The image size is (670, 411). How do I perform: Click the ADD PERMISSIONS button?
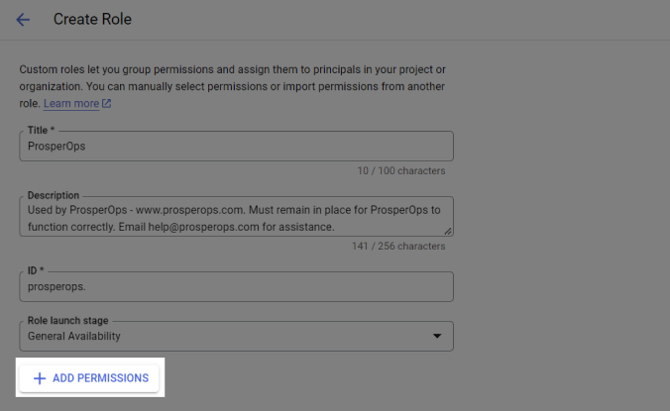[x=89, y=378]
